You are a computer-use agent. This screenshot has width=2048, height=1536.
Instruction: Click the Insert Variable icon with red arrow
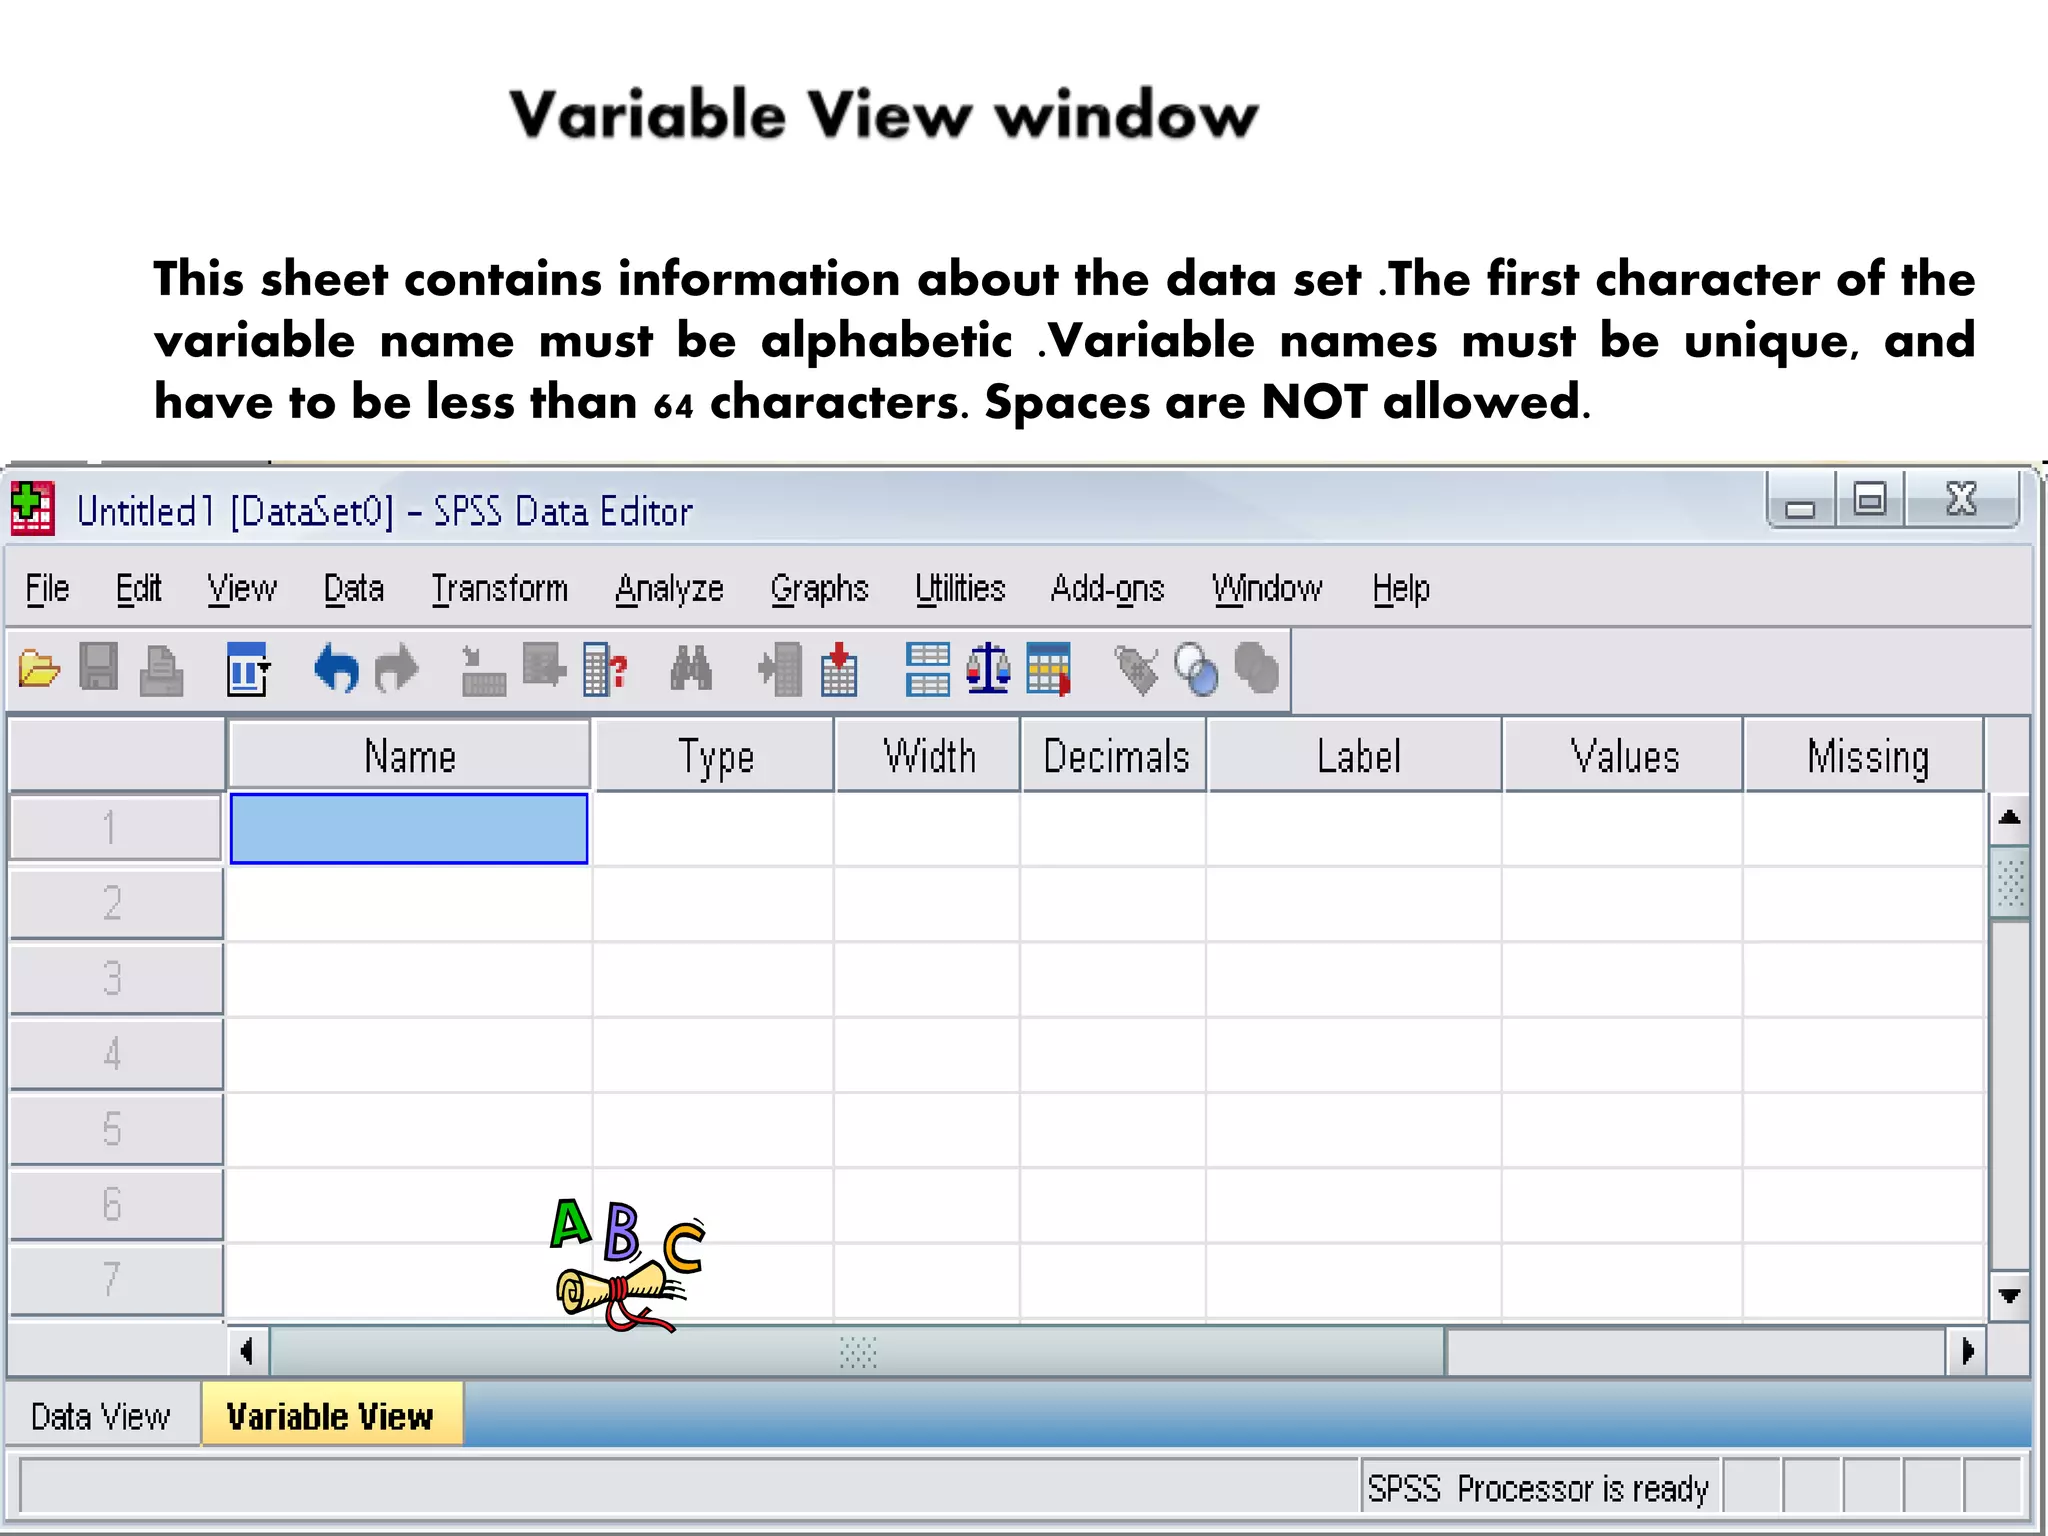[839, 669]
